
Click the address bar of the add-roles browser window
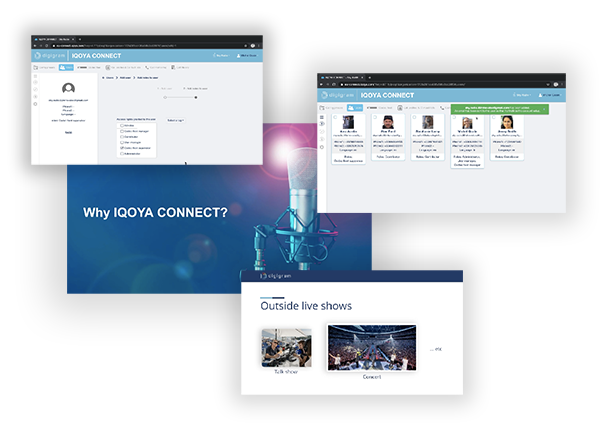point(149,46)
